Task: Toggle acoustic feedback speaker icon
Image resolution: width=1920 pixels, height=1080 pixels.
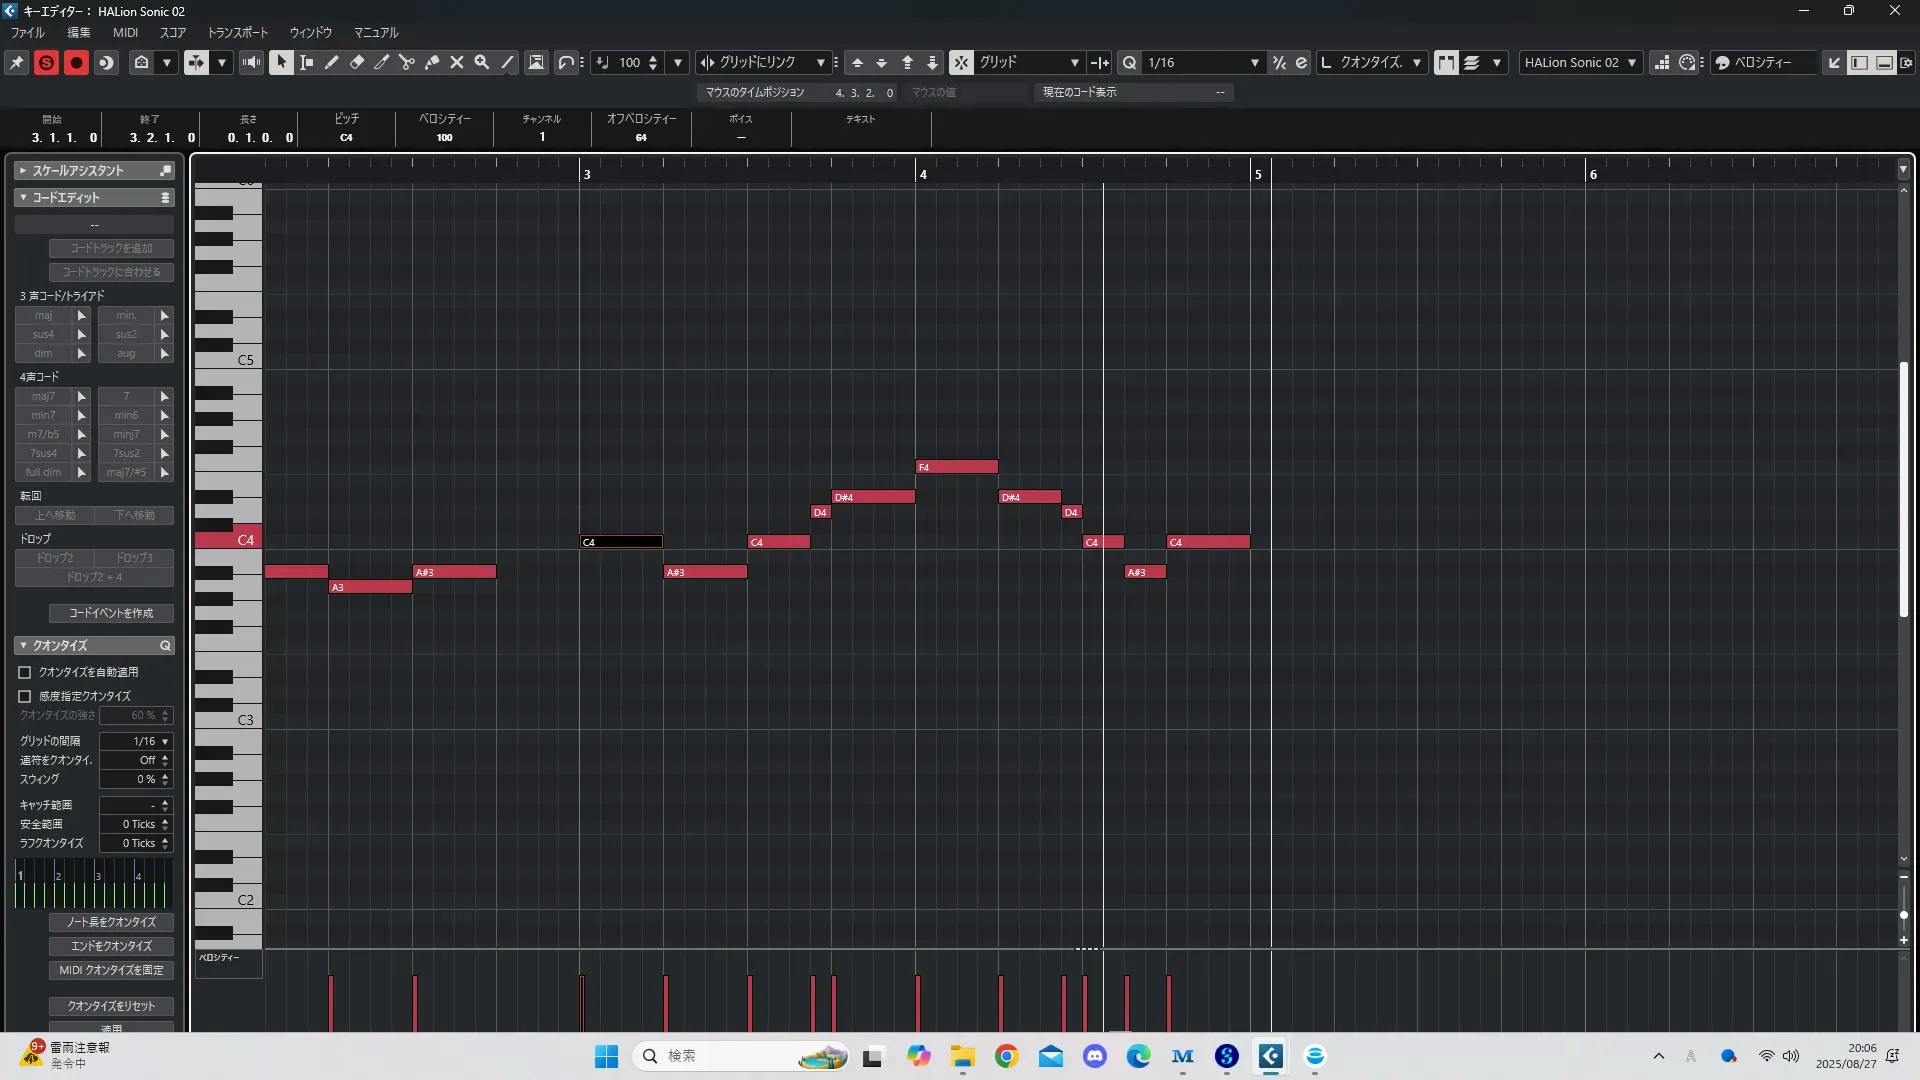Action: (251, 62)
